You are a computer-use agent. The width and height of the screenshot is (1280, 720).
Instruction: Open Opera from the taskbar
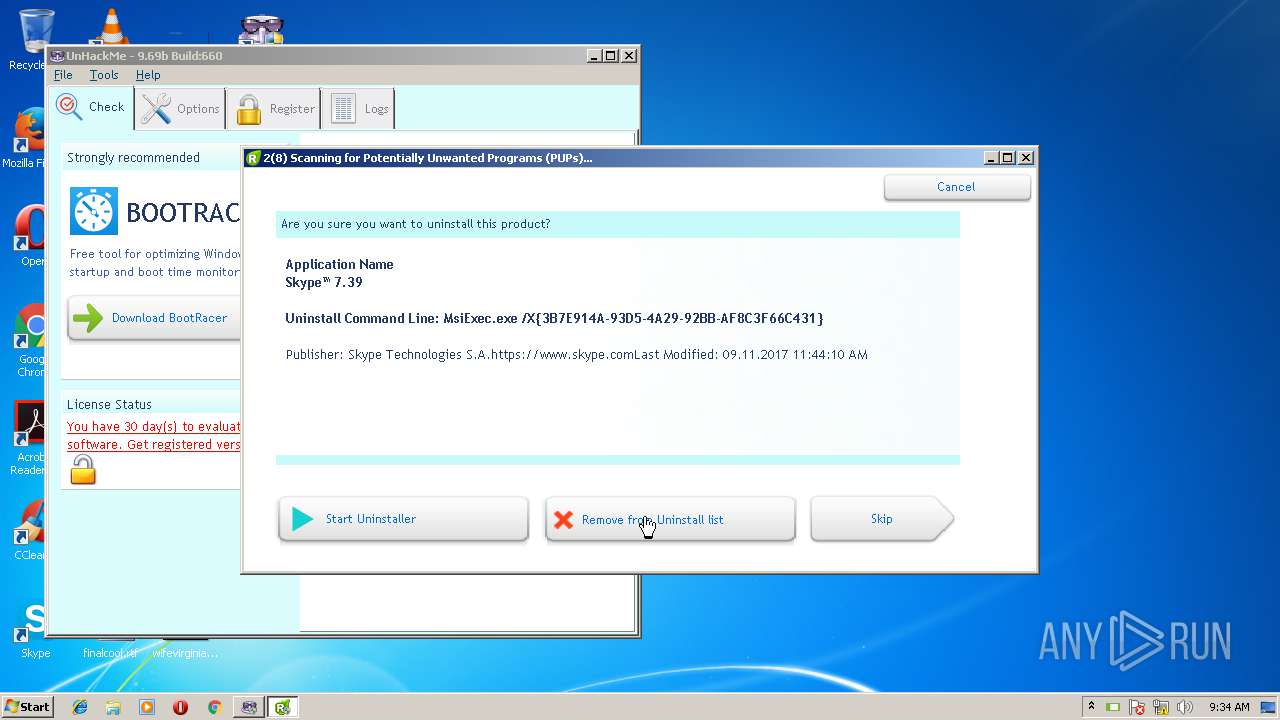click(180, 707)
